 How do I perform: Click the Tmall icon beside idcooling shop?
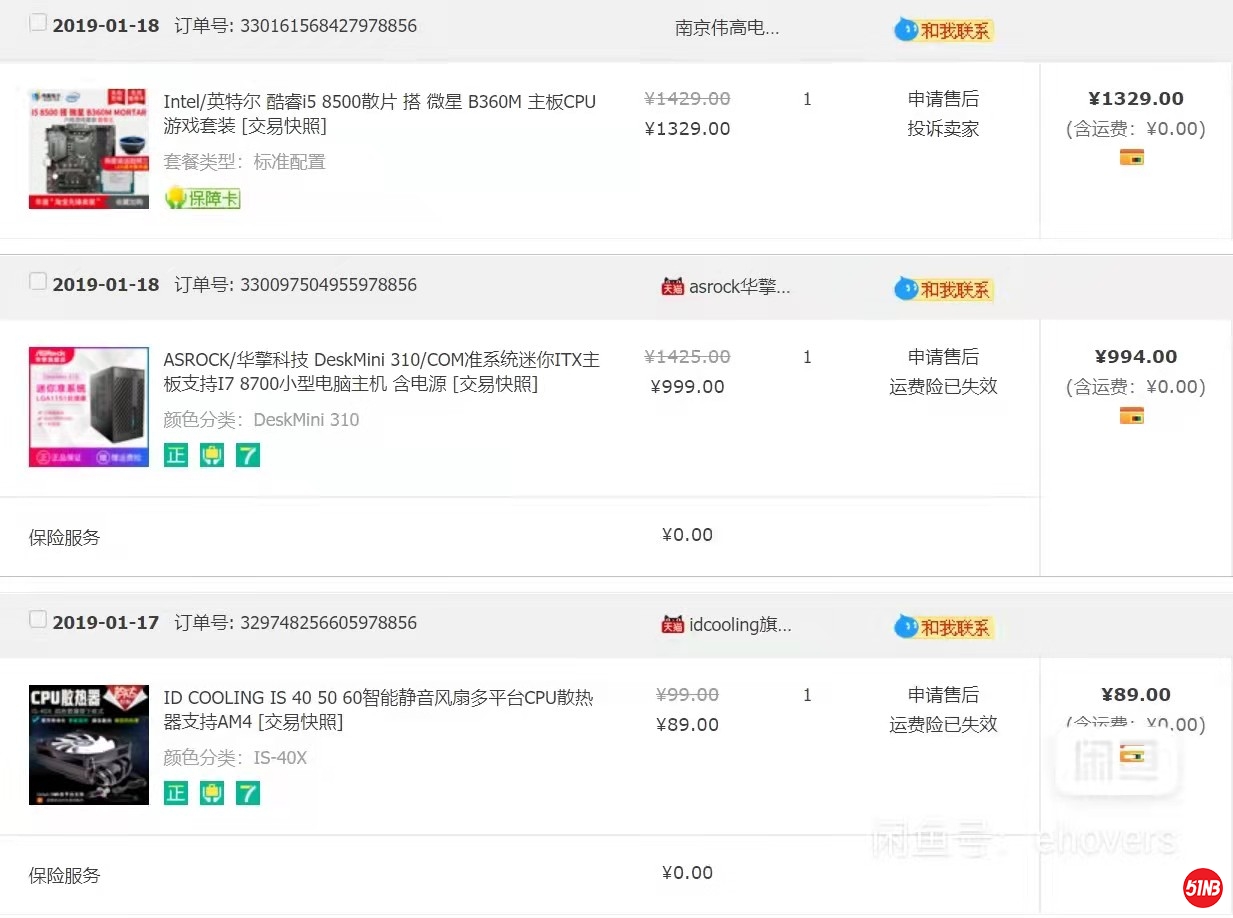coord(672,625)
